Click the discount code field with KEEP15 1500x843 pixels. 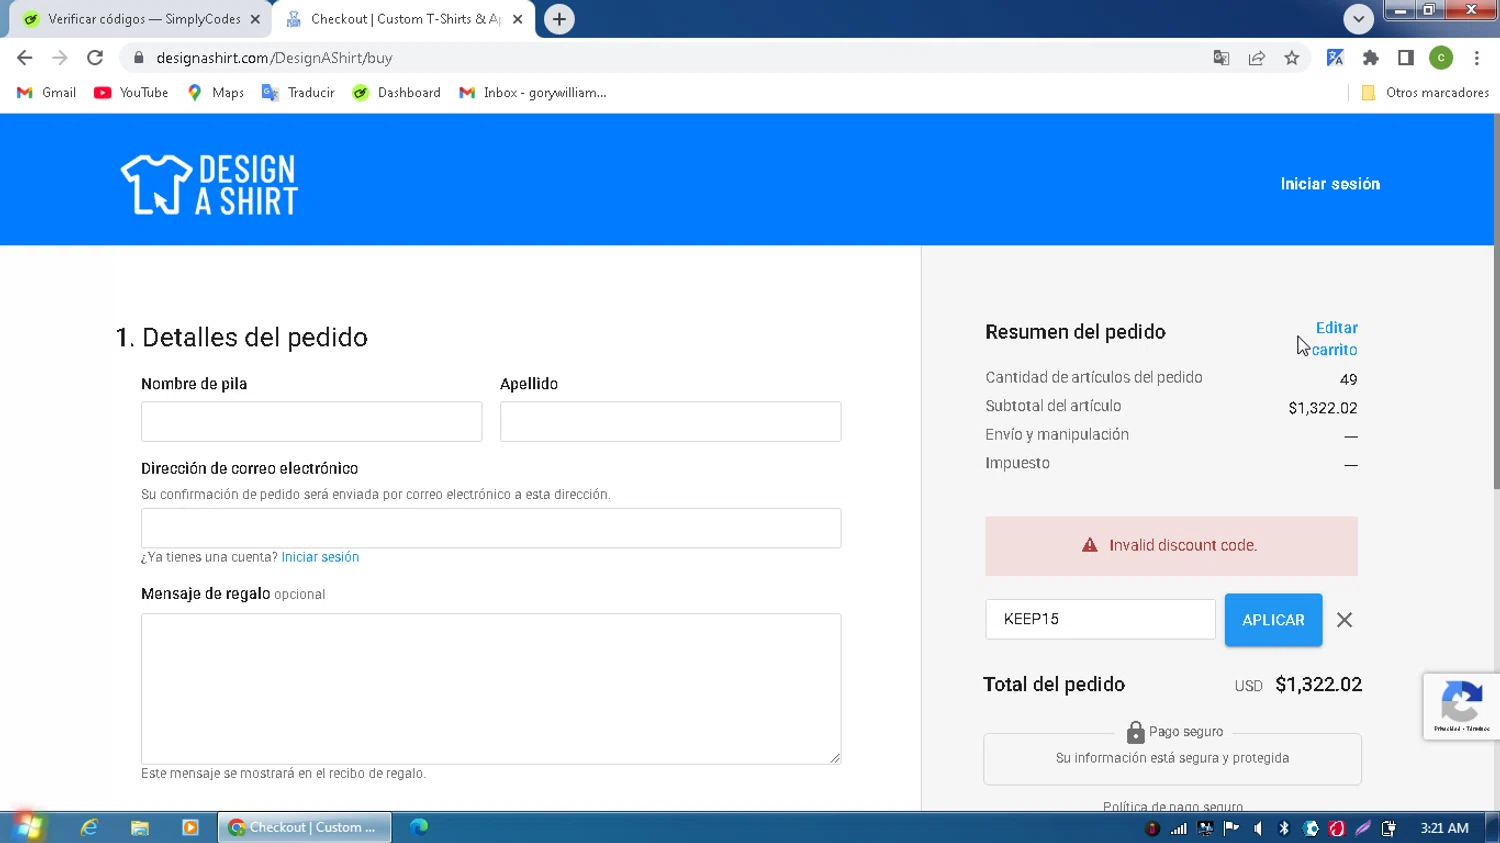(1100, 619)
